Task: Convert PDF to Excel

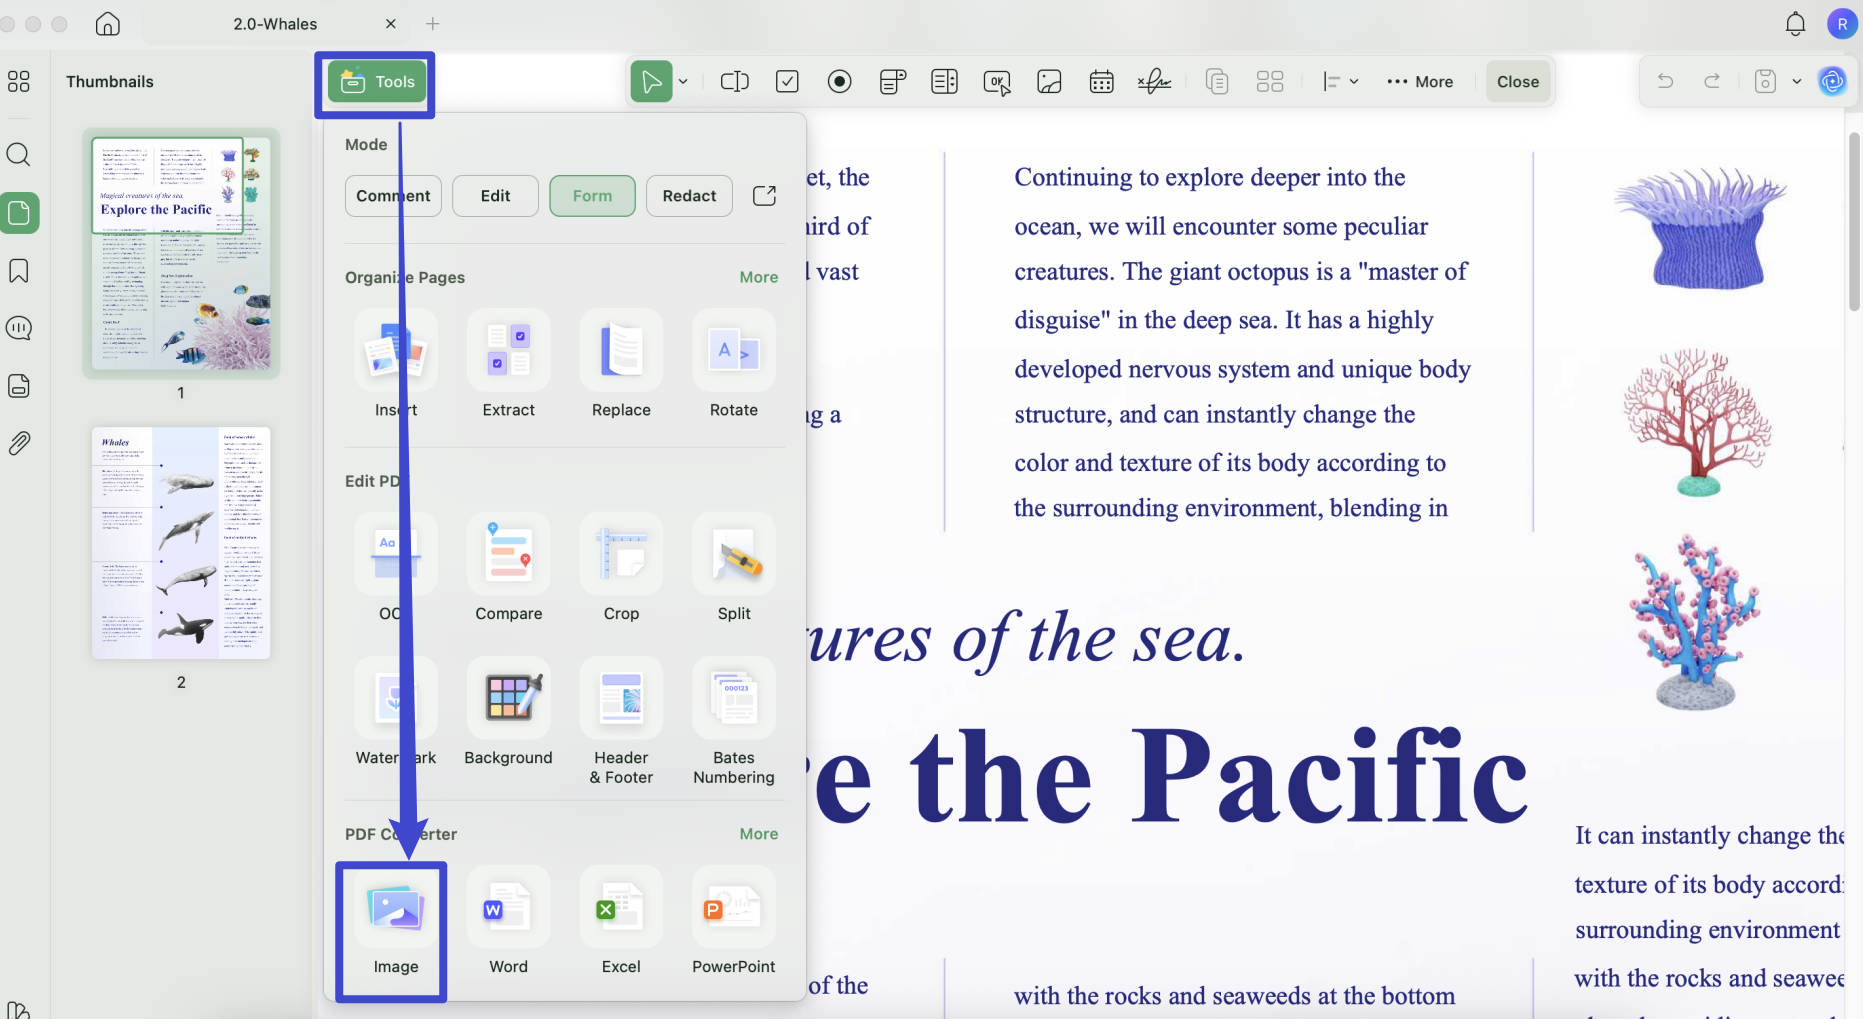Action: [621, 922]
